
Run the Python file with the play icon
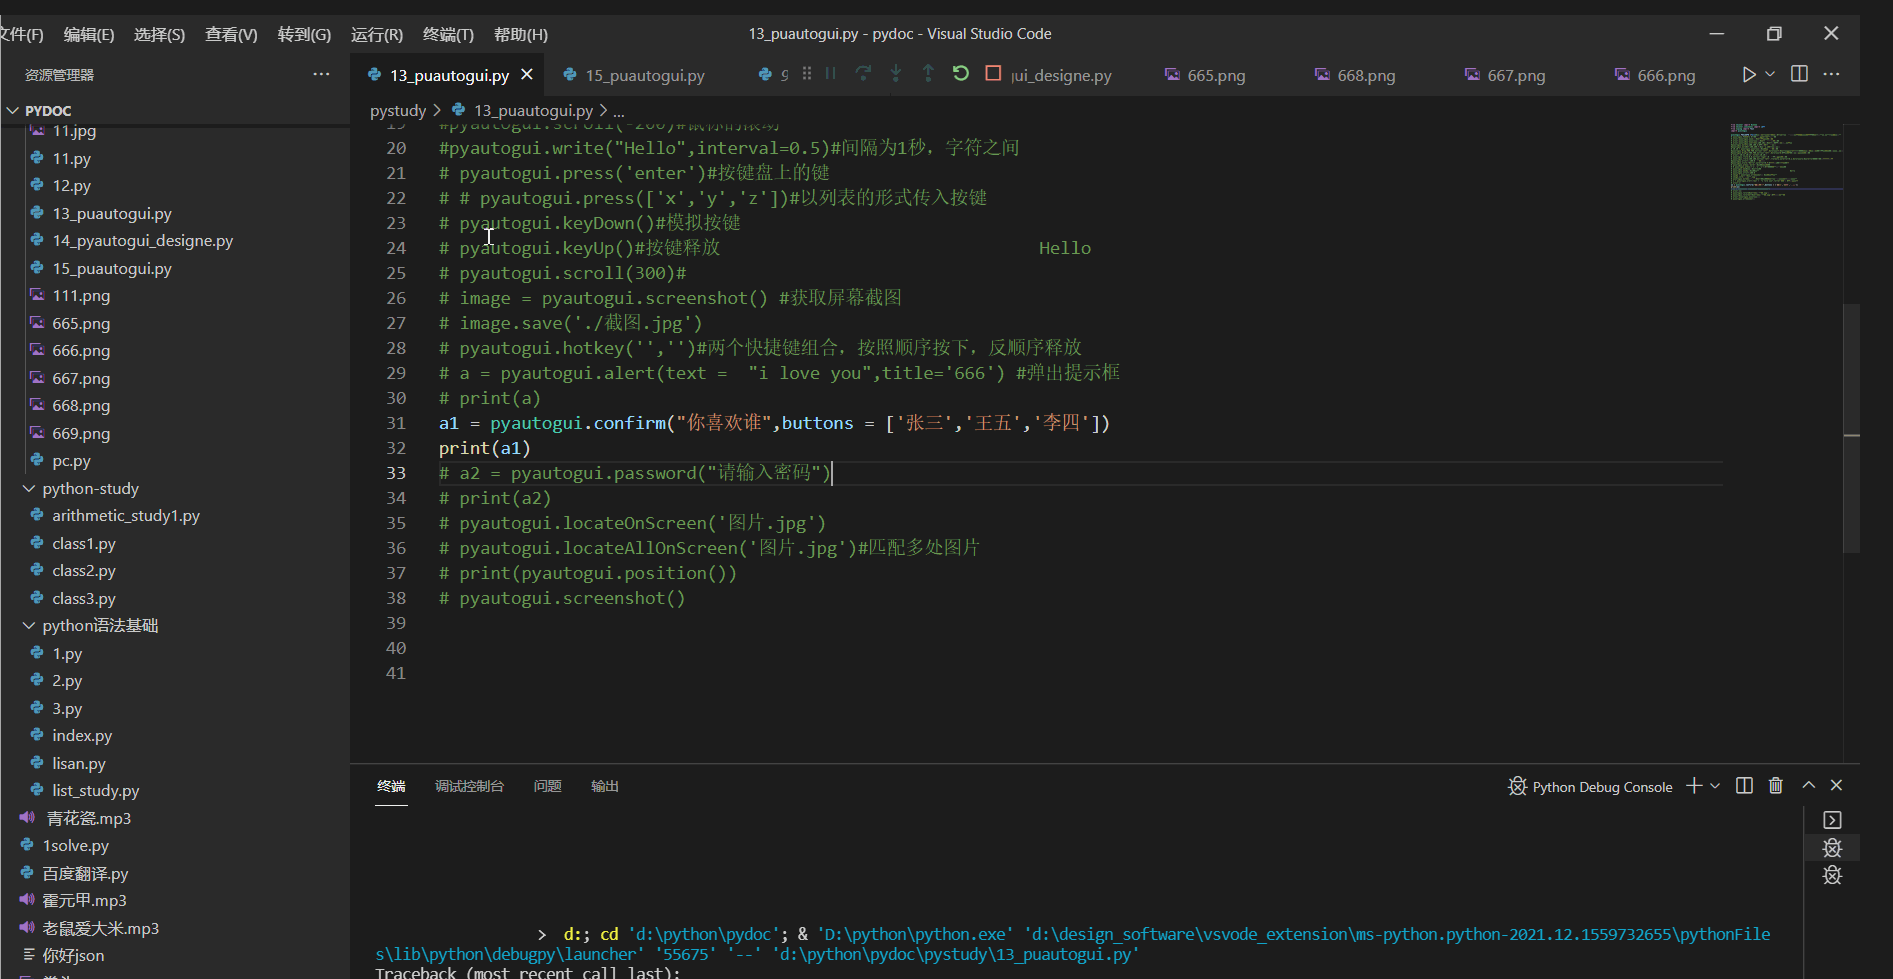[1748, 74]
